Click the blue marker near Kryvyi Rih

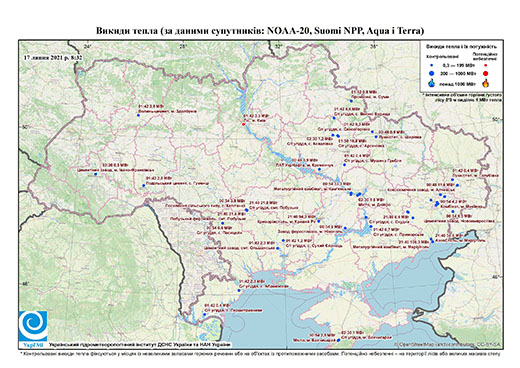coord(318,221)
